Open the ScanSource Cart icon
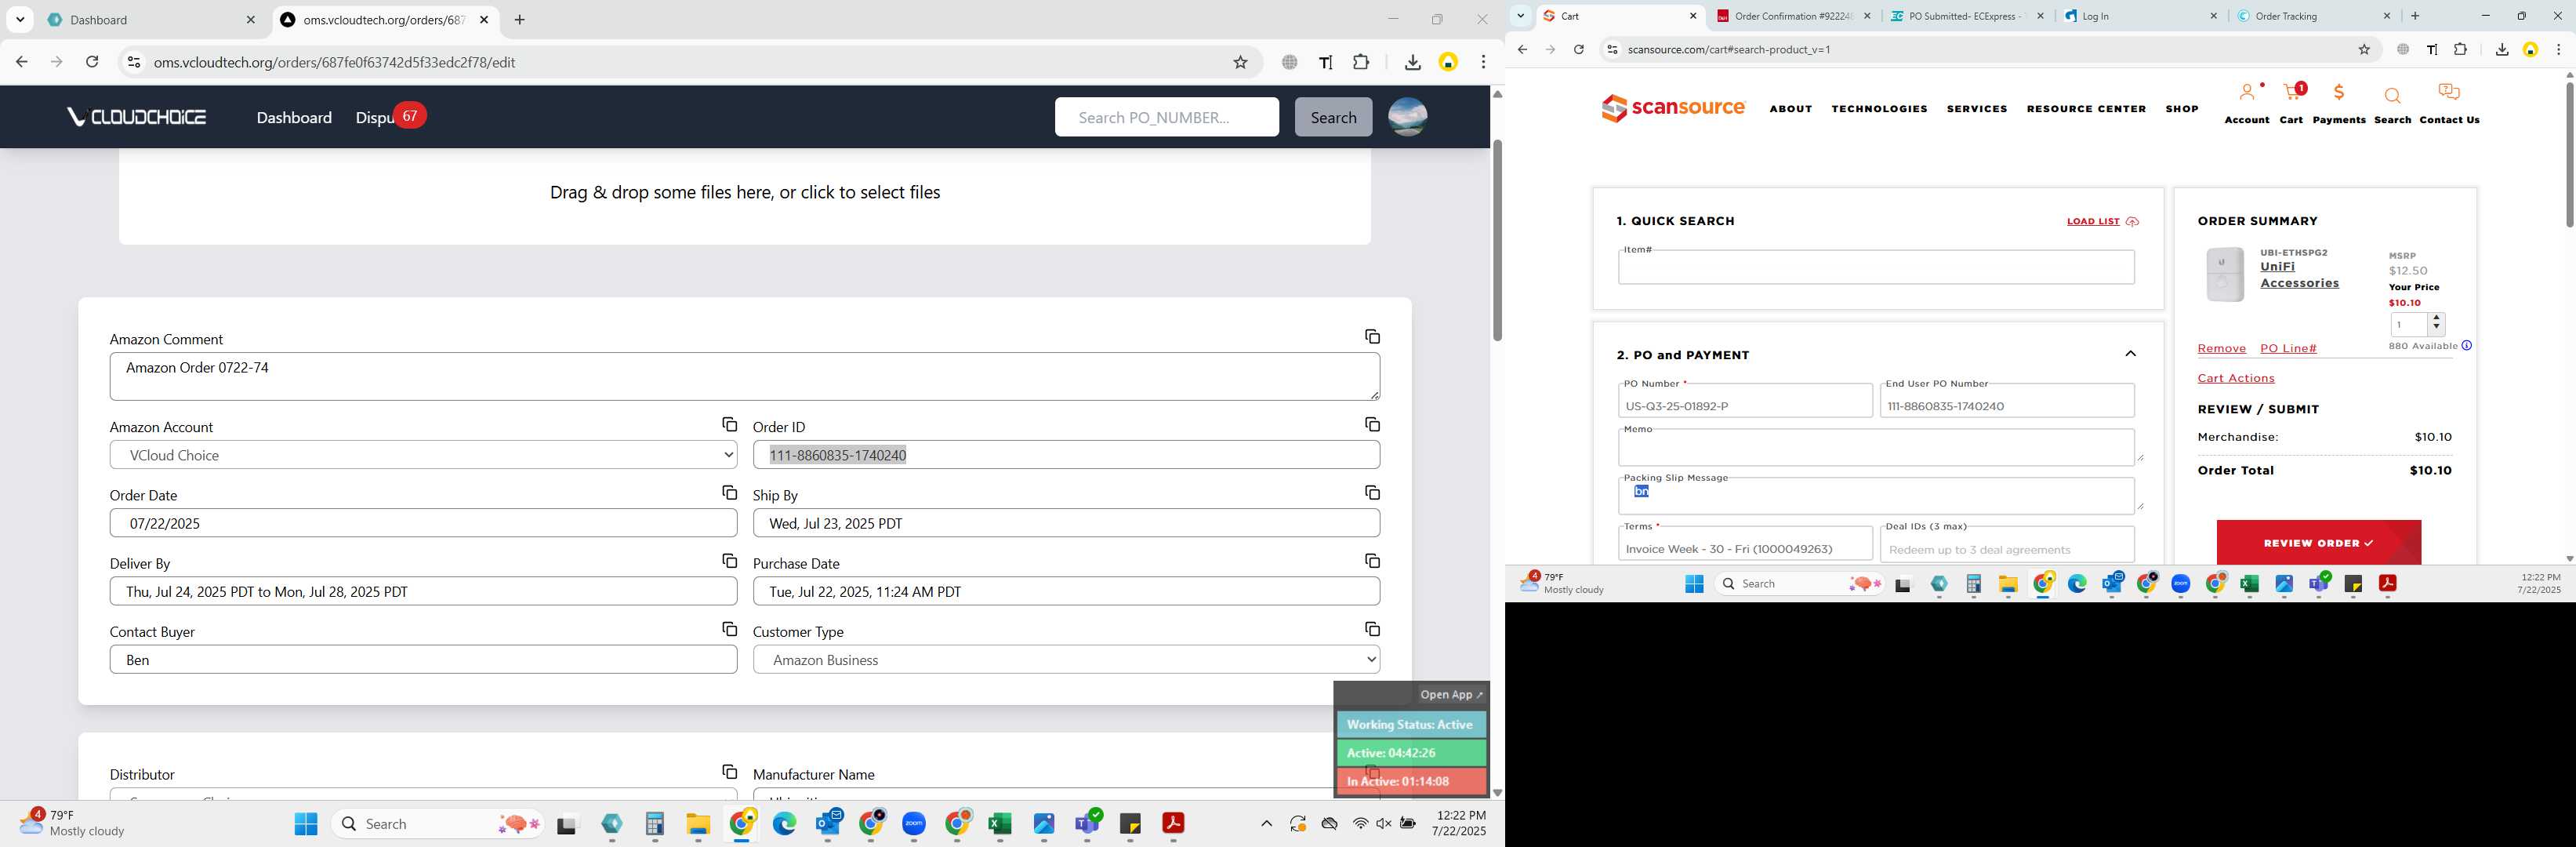2576x847 pixels. click(2291, 93)
